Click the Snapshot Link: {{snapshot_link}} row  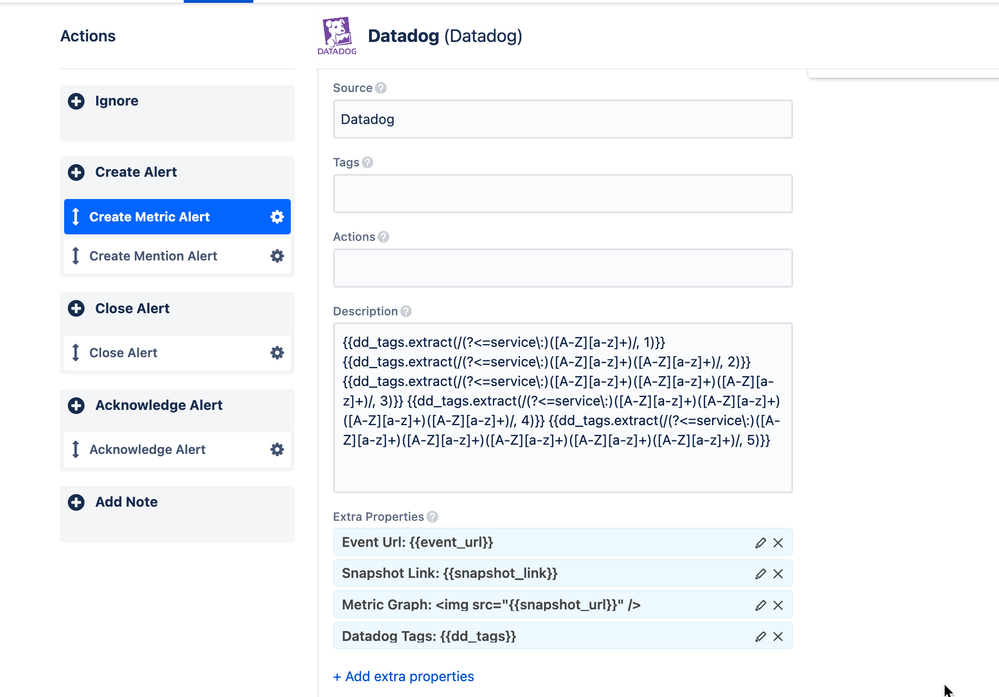click(563, 574)
